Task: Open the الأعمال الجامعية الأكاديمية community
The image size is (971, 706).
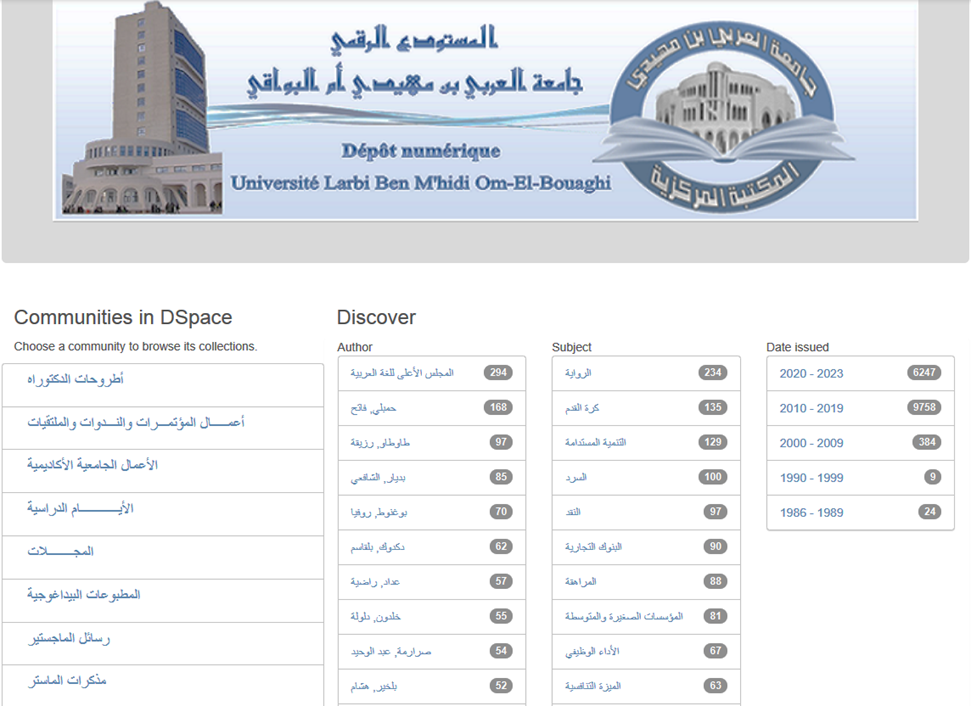Action: click(92, 465)
